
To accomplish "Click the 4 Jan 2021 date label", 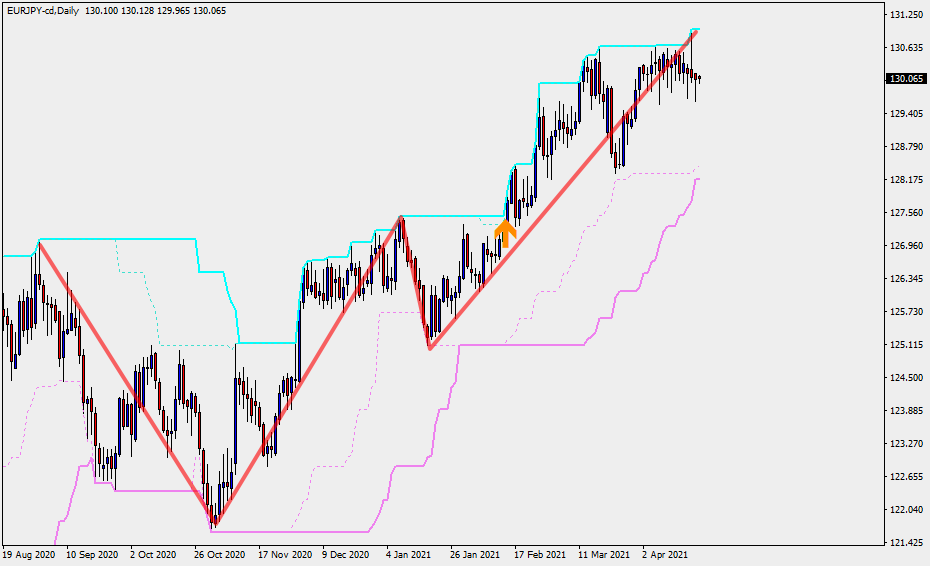I will point(410,554).
